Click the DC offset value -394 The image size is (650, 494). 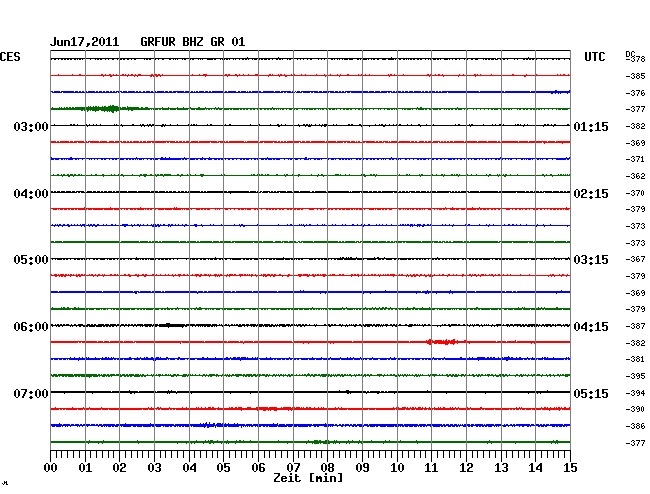pyautogui.click(x=635, y=393)
